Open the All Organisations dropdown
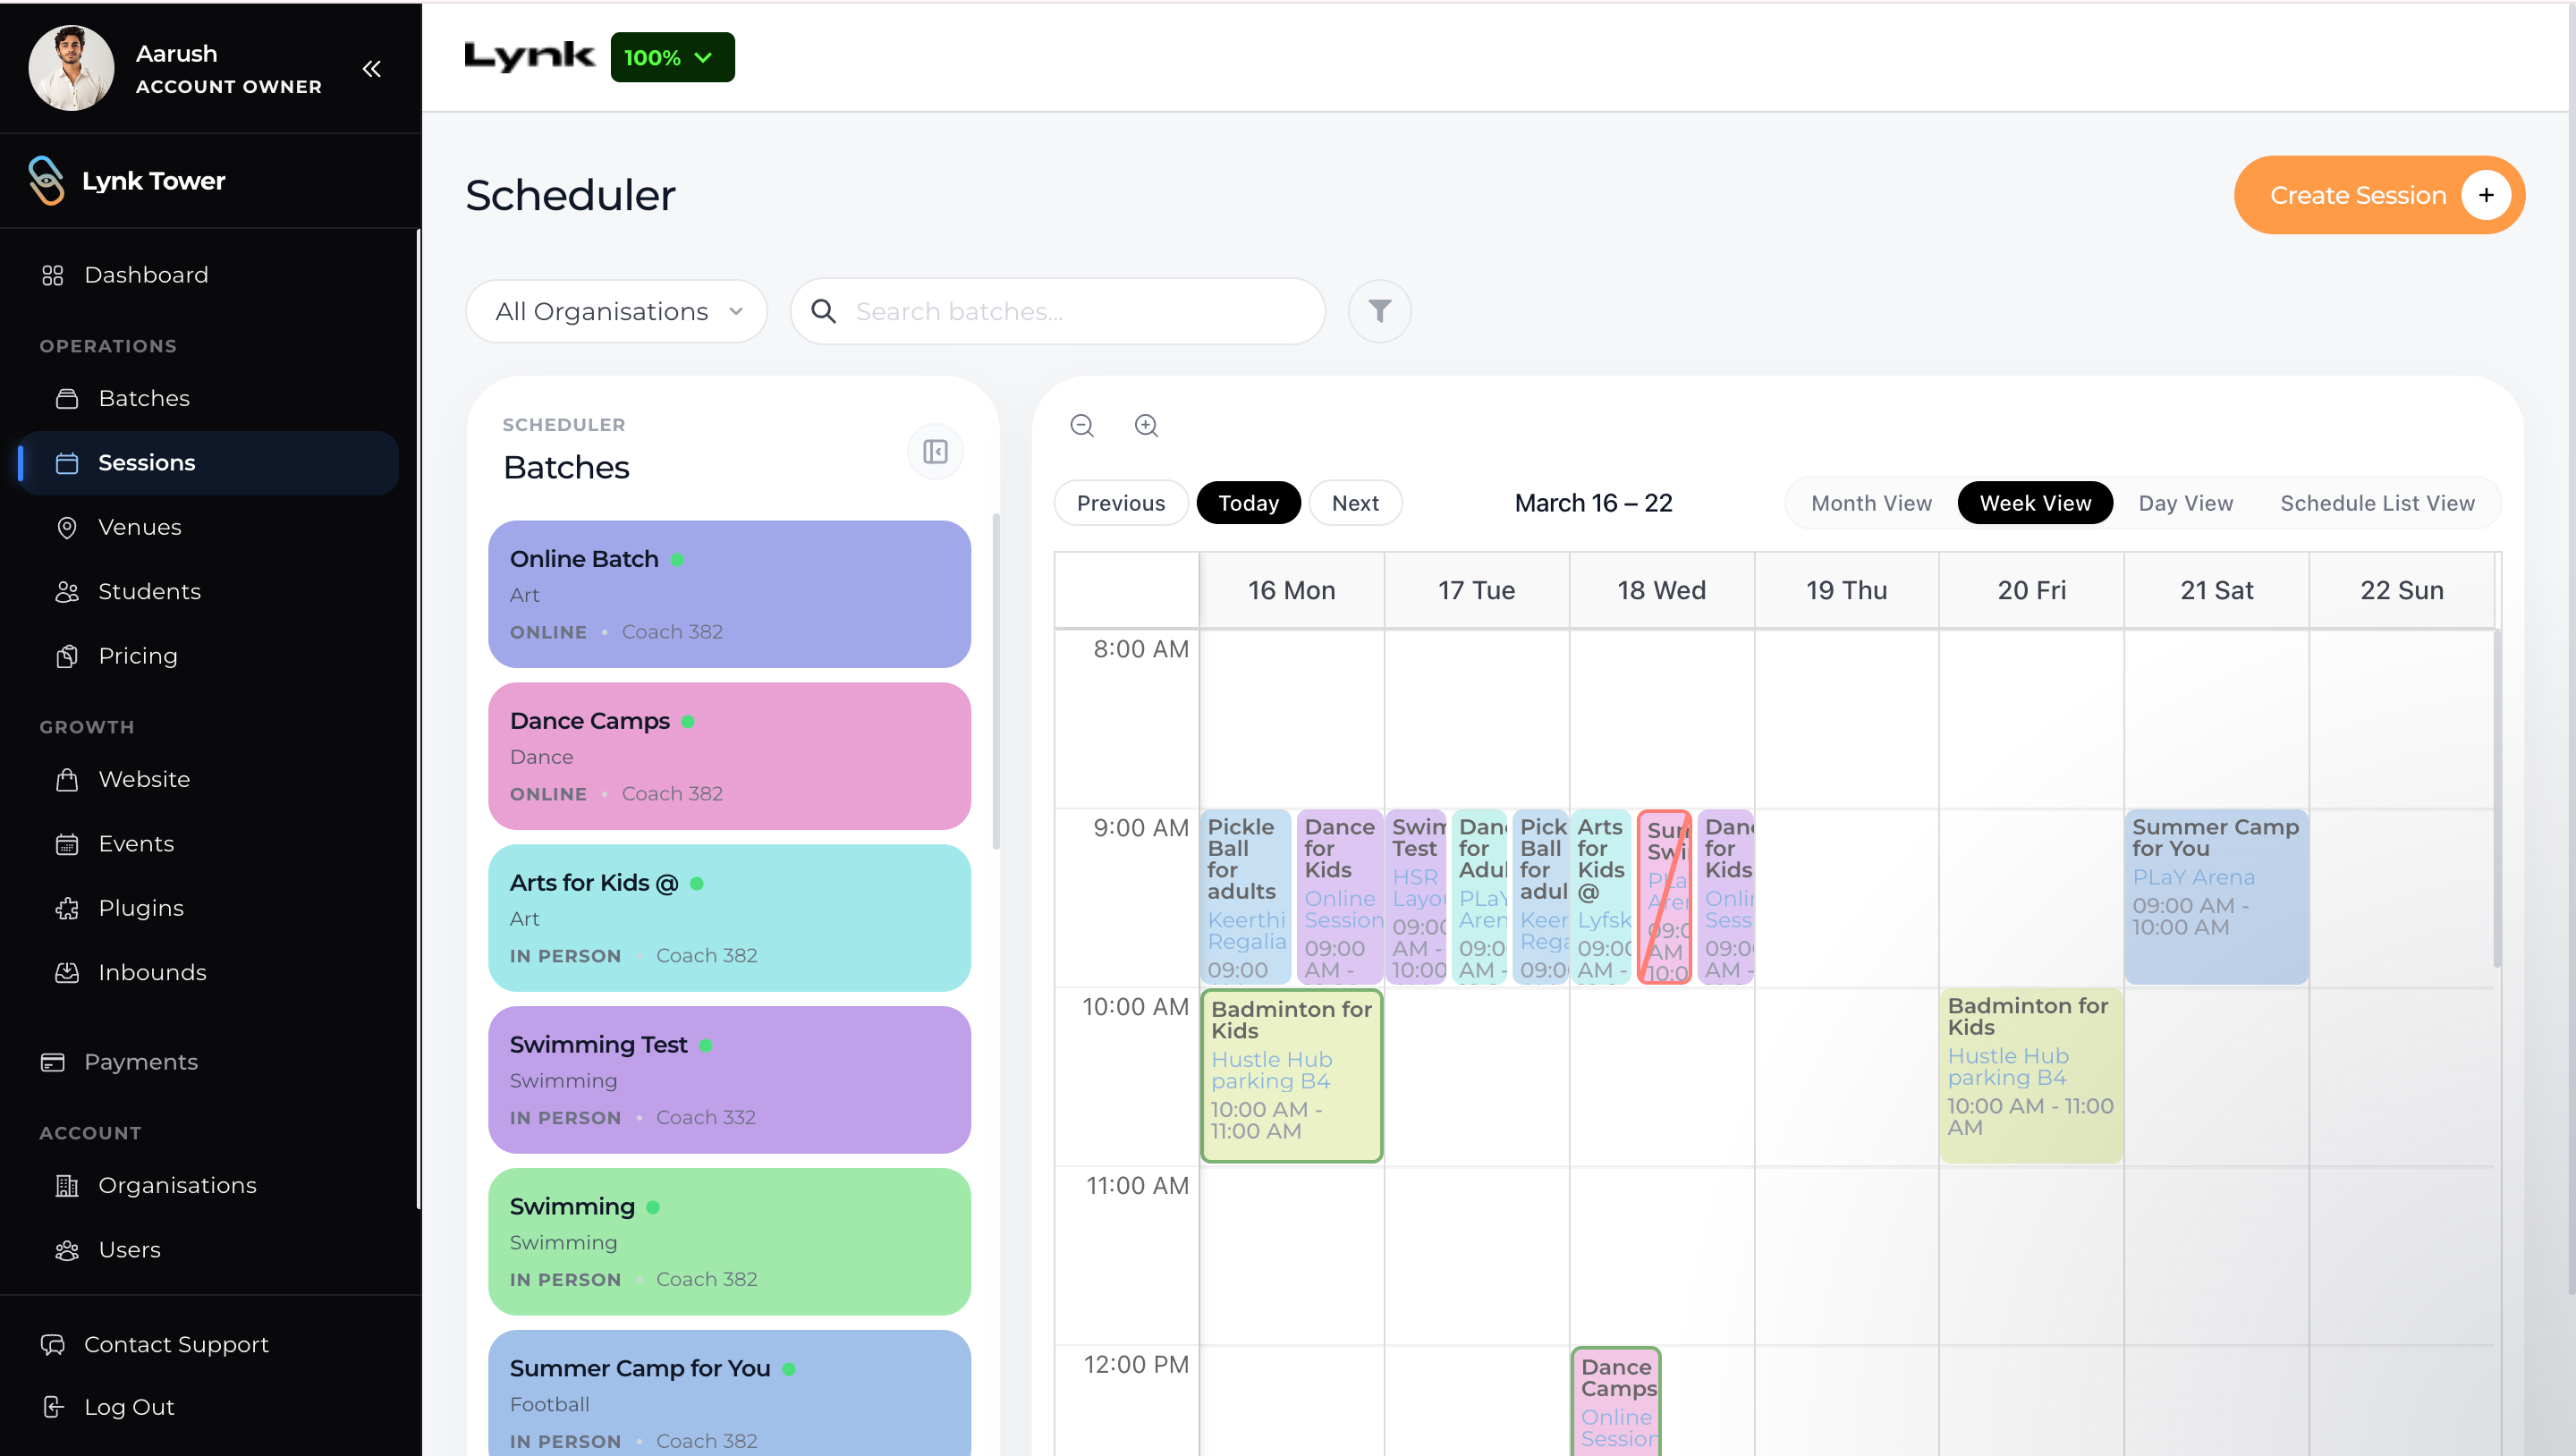The width and height of the screenshot is (2576, 1456). tap(616, 311)
